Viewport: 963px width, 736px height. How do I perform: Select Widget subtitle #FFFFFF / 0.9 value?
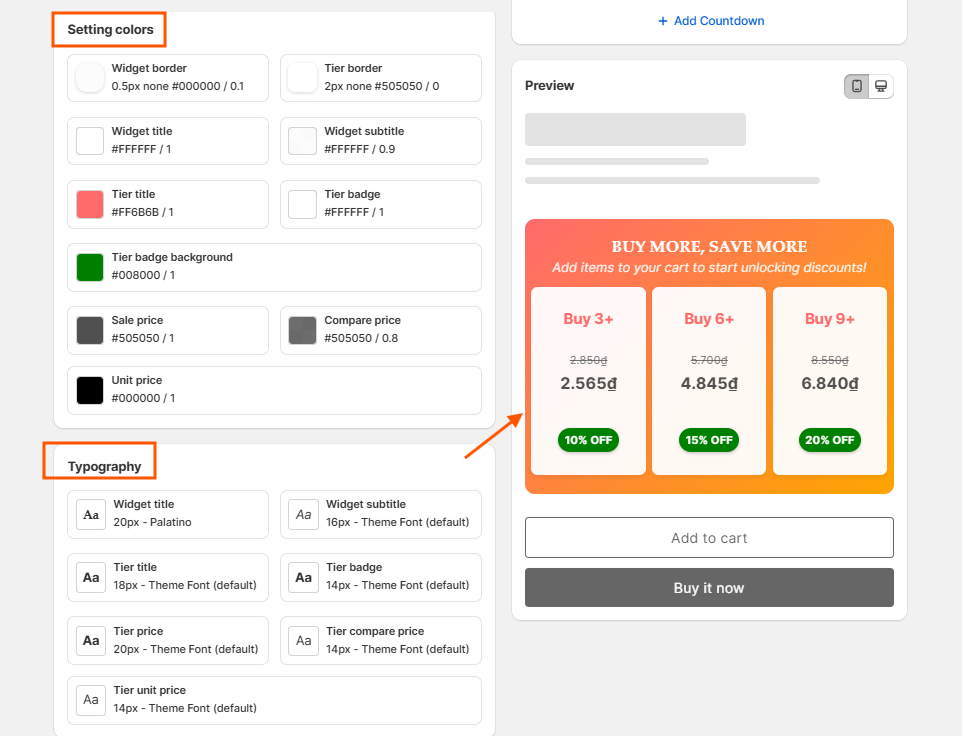(360, 149)
